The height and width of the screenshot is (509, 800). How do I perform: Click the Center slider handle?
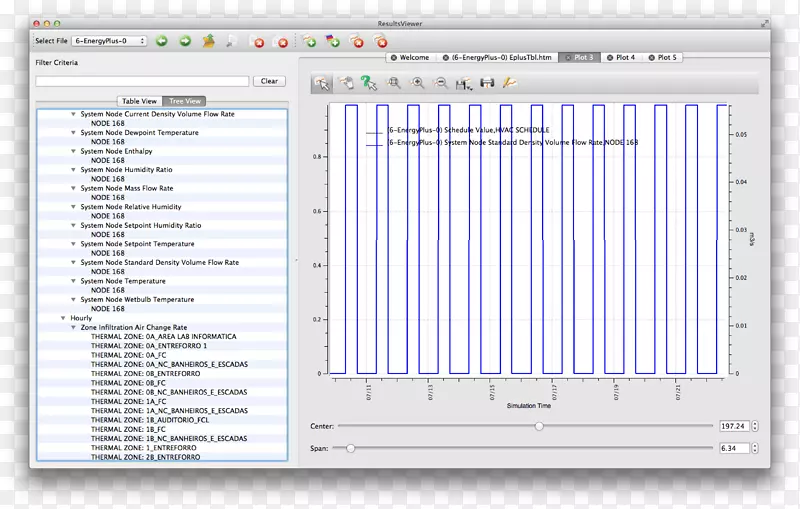click(539, 426)
